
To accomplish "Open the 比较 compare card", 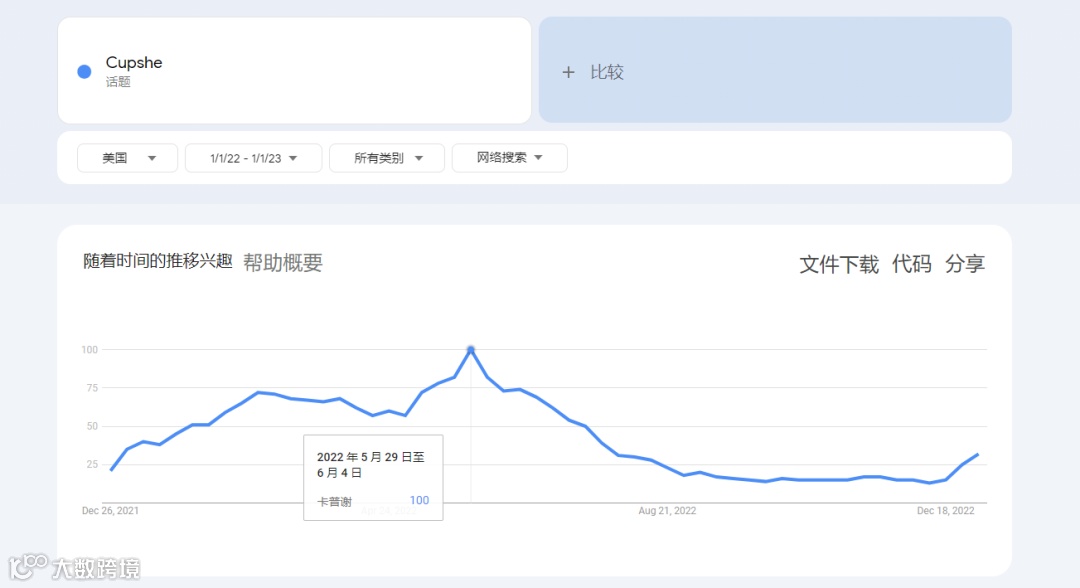I will pyautogui.click(x=775, y=70).
